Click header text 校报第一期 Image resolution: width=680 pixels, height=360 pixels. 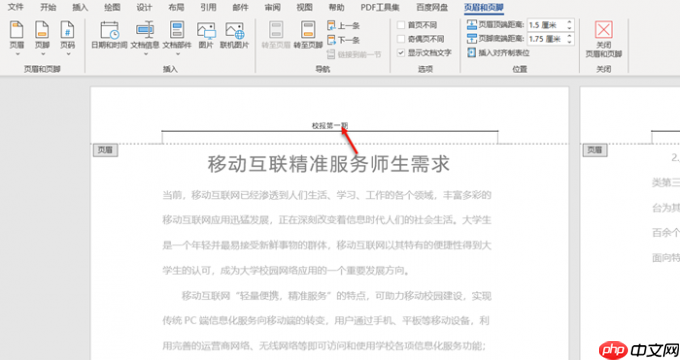[x=330, y=126]
